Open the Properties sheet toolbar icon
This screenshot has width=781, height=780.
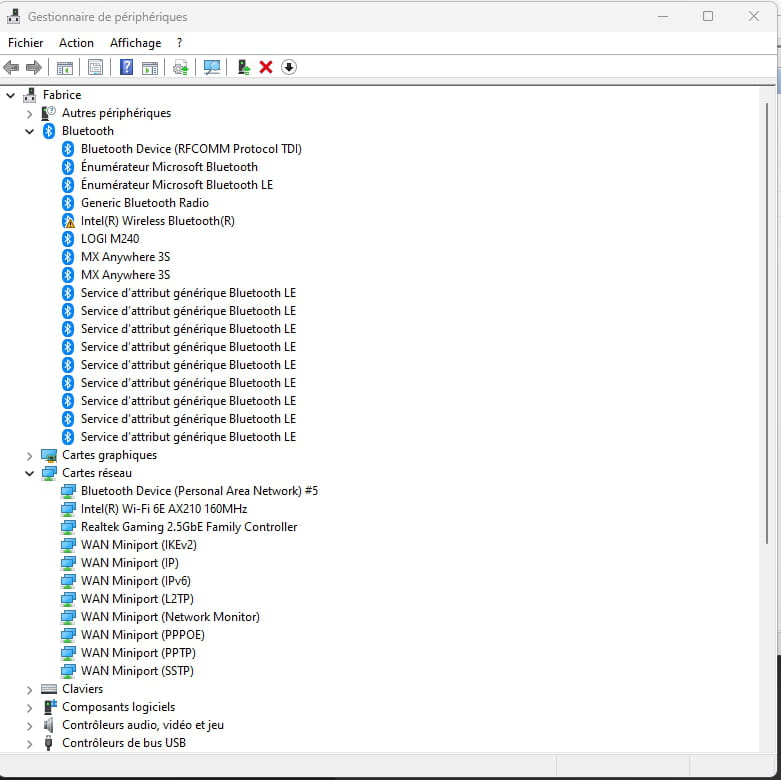(x=95, y=67)
